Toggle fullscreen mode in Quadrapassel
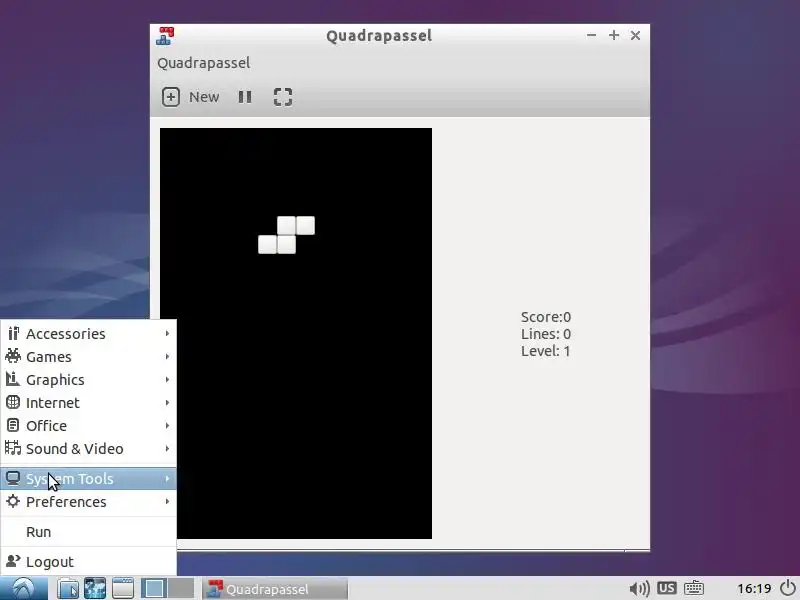 [283, 97]
